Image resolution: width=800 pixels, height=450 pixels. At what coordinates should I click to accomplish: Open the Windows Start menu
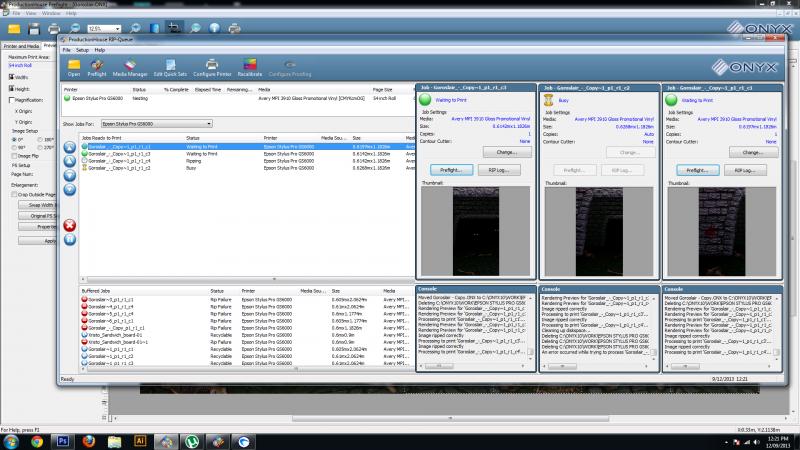[11, 441]
